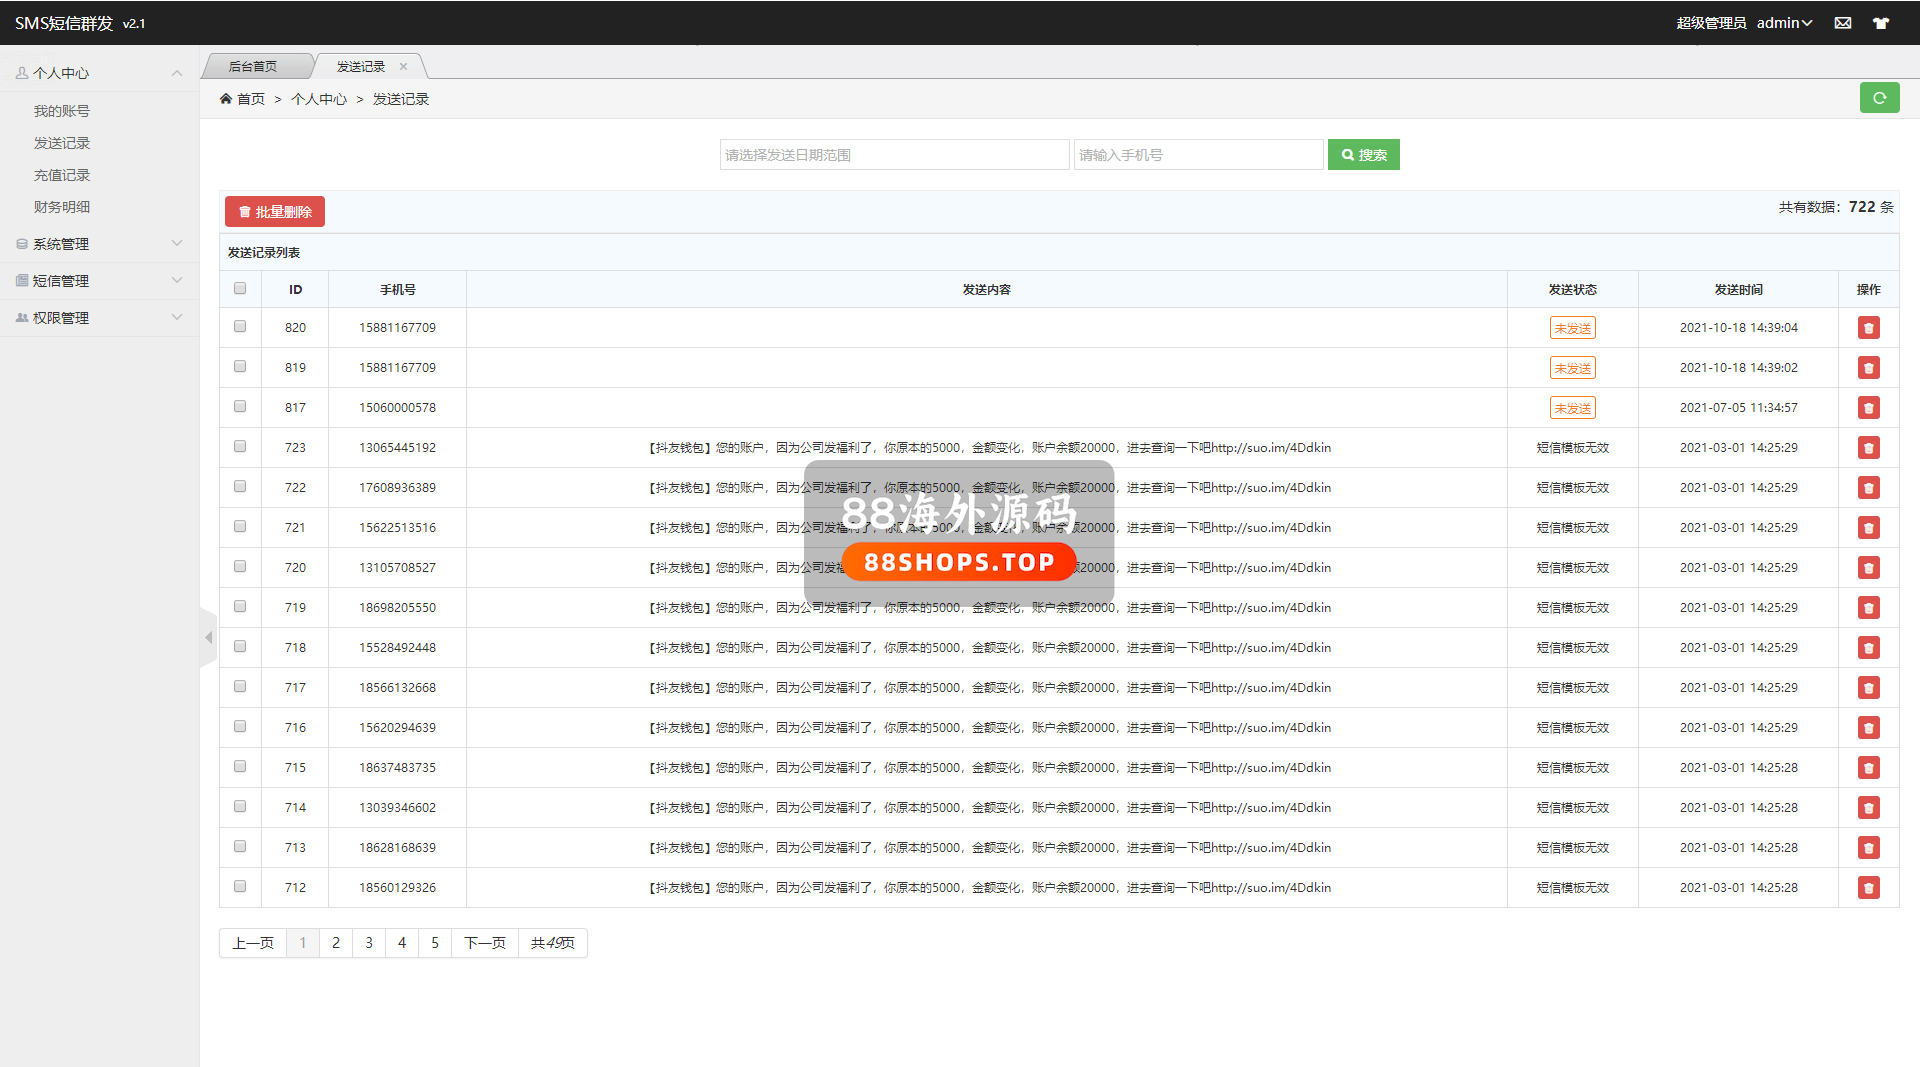Open the admin user dropdown
The image size is (1920, 1067).
pos(1784,23)
